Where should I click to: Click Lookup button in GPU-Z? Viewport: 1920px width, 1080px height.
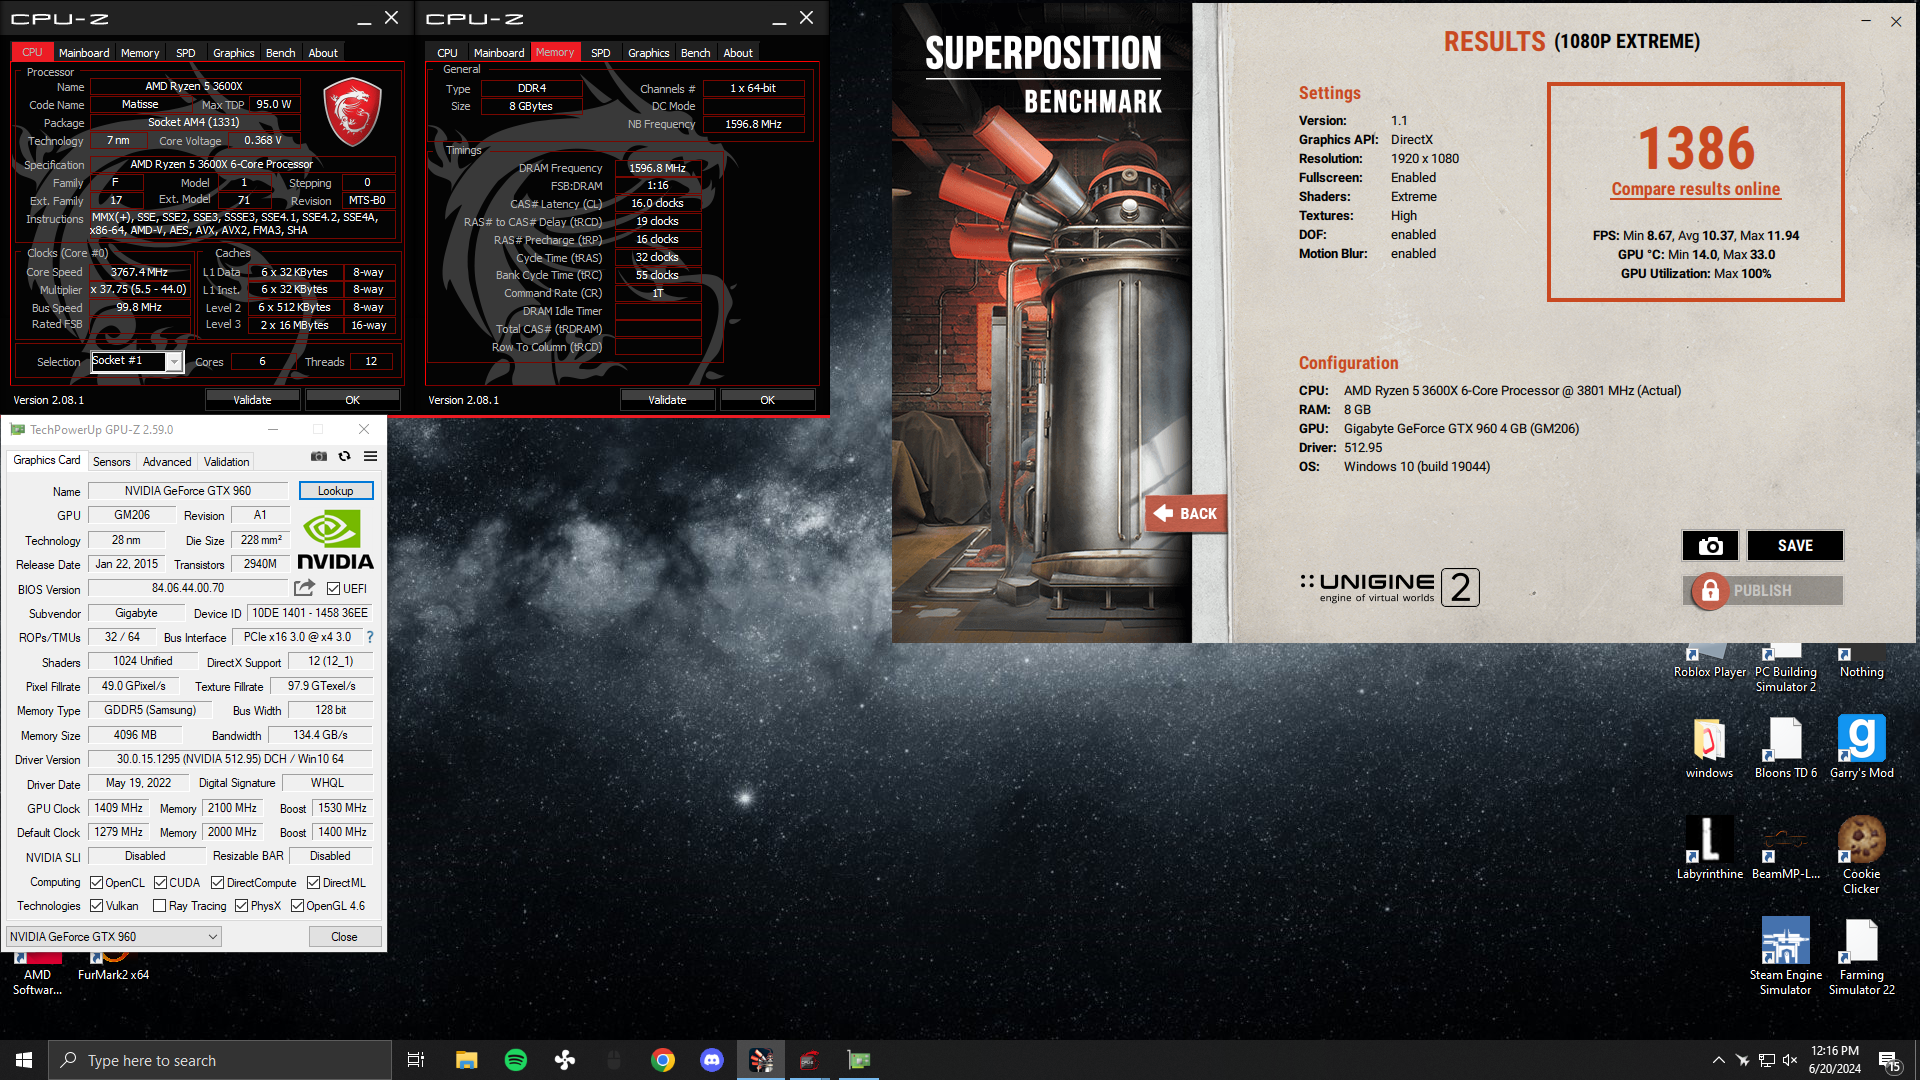click(336, 491)
